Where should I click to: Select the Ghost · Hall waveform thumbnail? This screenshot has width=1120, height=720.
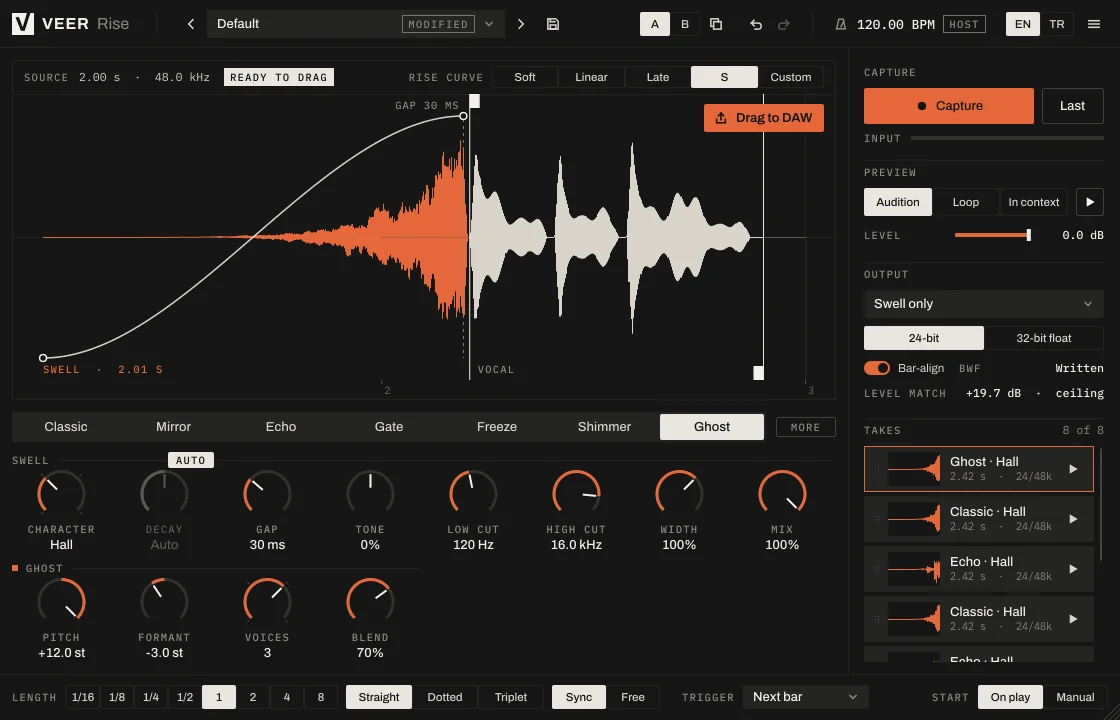pos(914,469)
